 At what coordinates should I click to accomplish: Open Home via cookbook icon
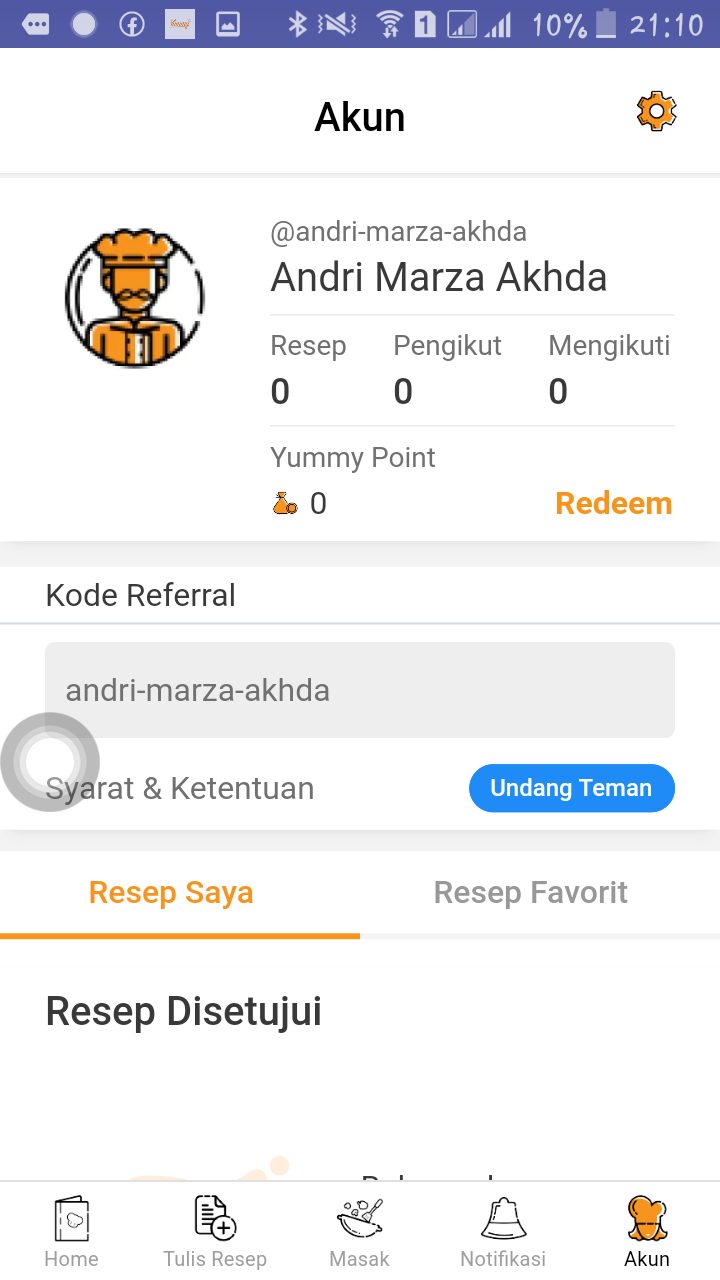coord(71,1219)
